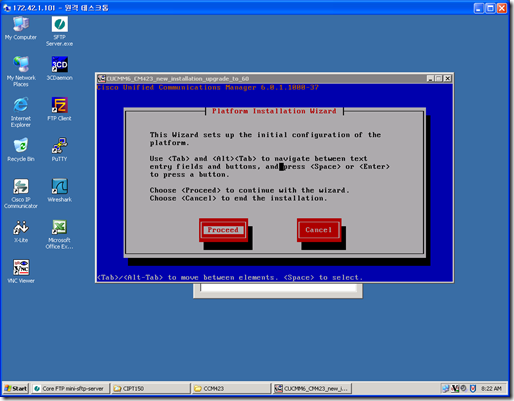
Task: Maximize the CUCMM6 console window
Action: tap(439, 79)
